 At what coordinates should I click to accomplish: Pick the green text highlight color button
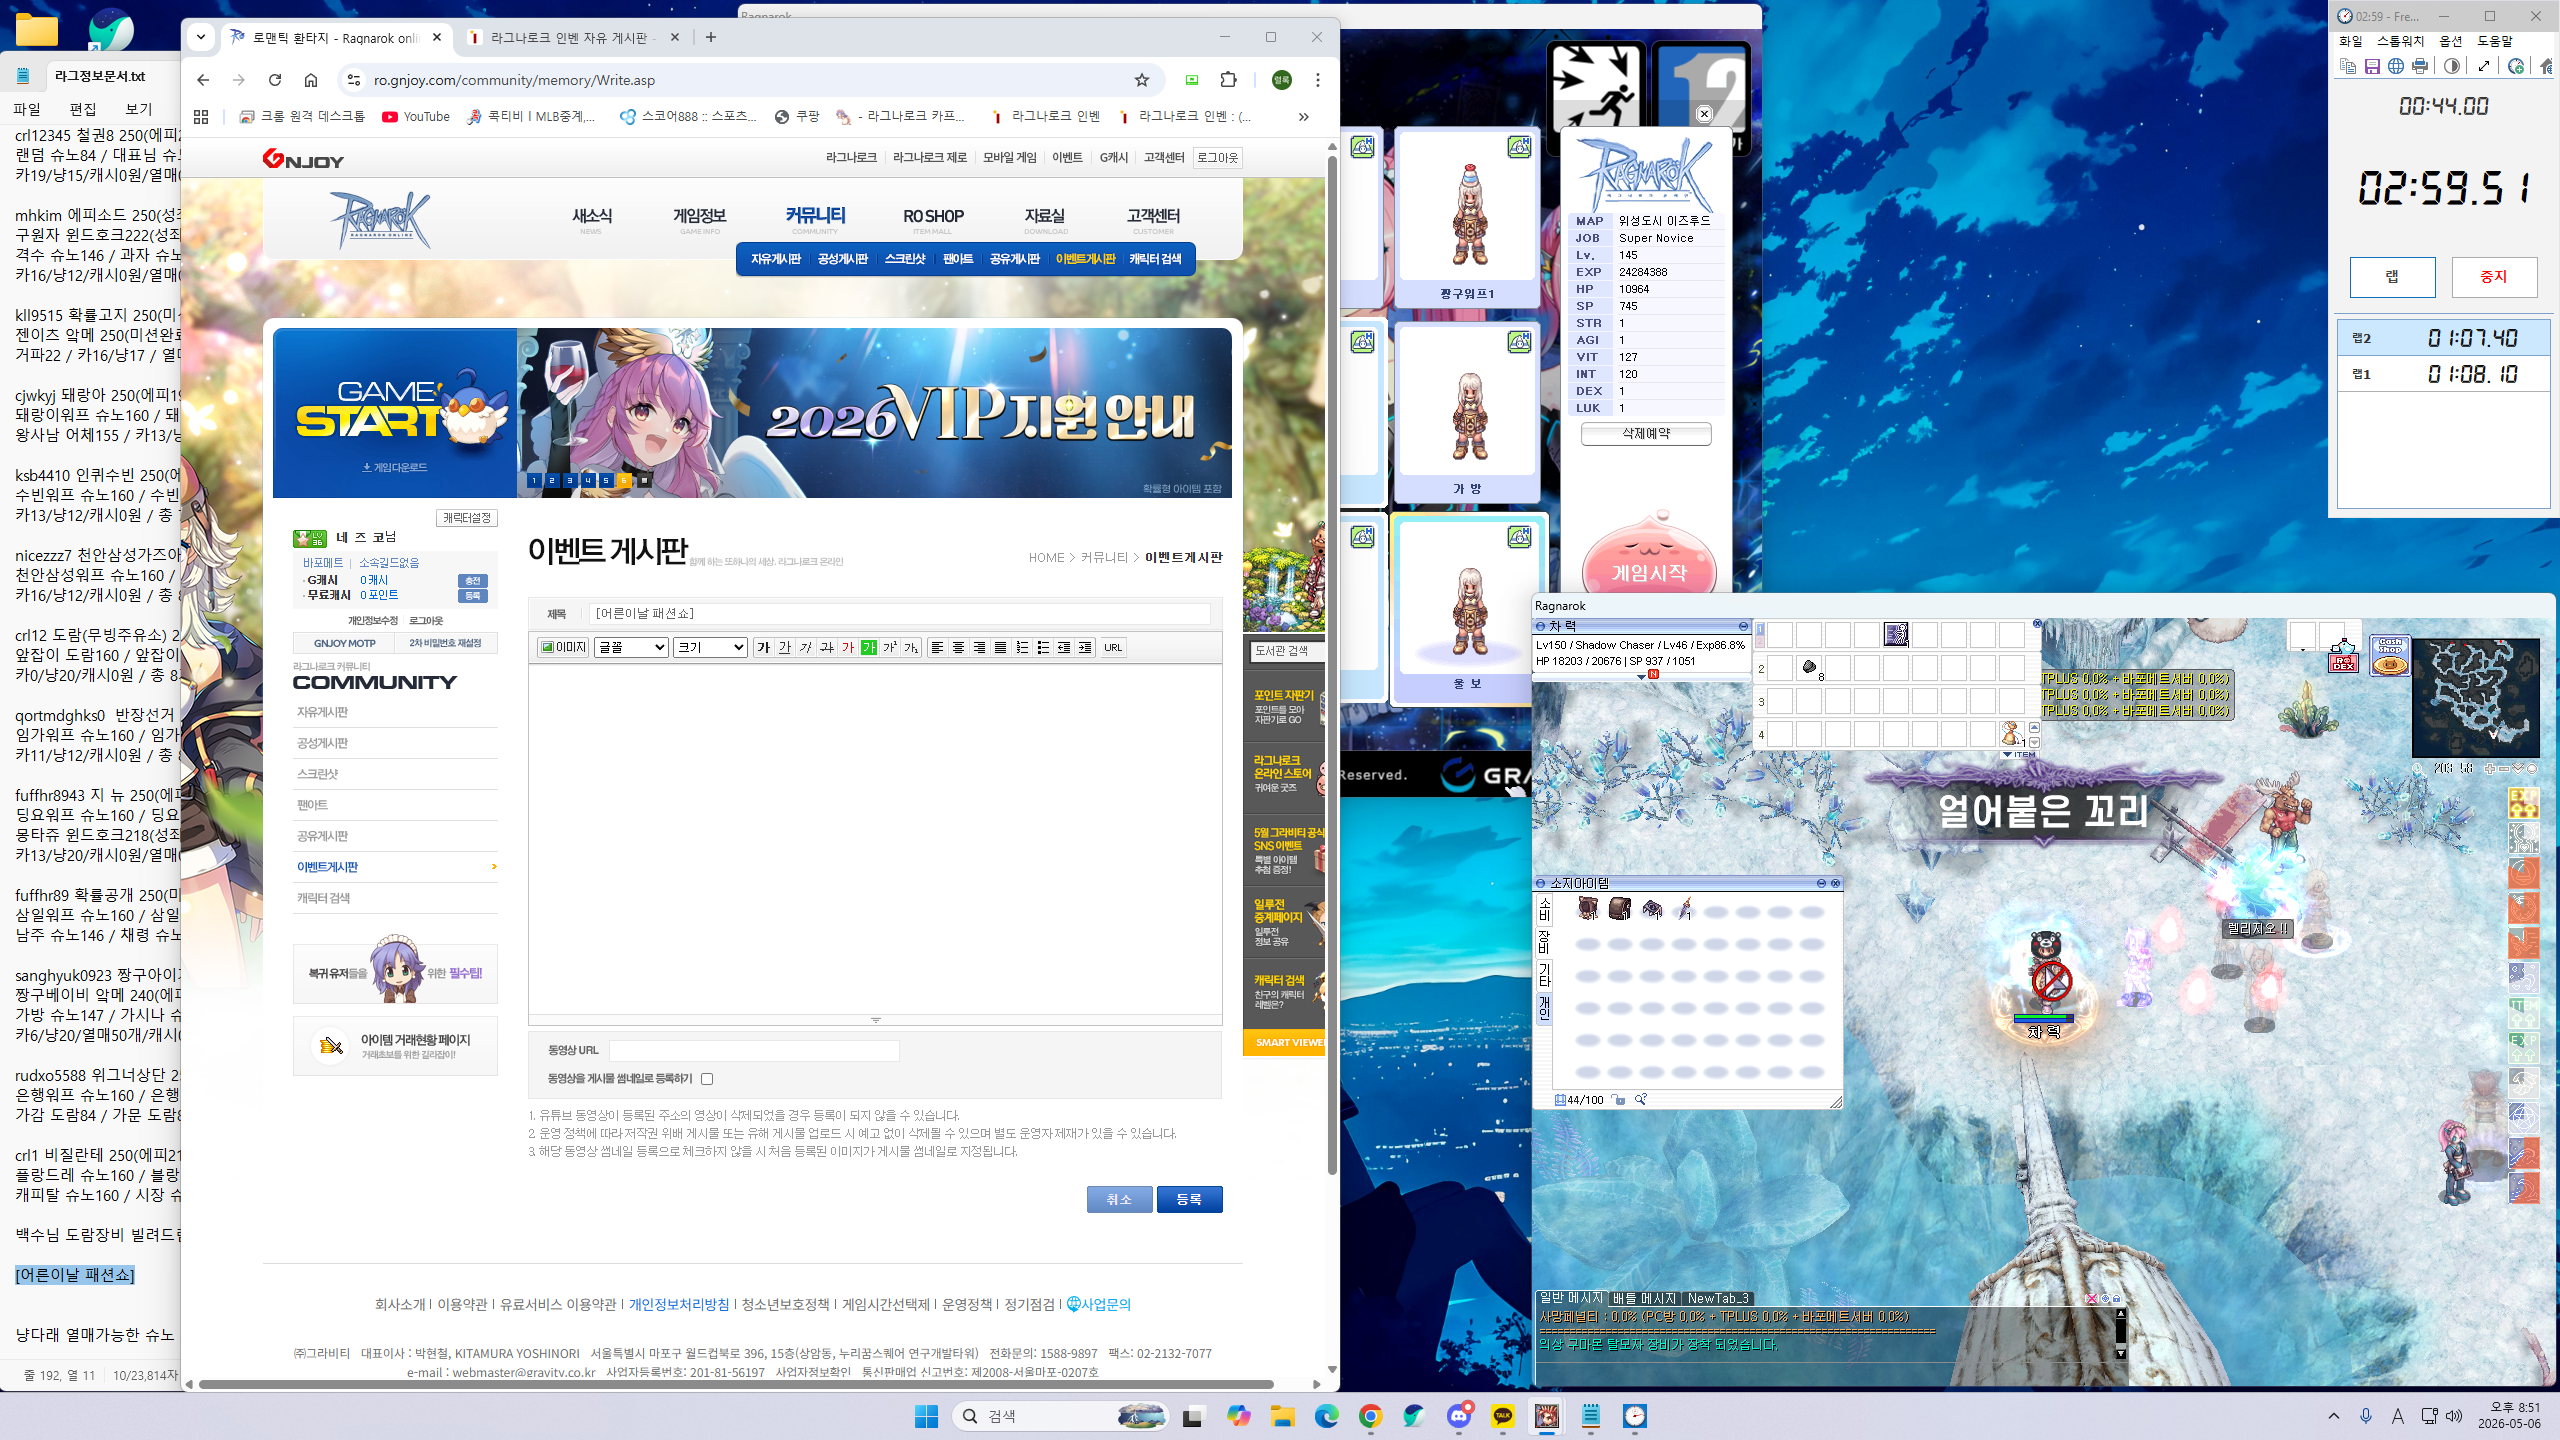click(x=869, y=647)
